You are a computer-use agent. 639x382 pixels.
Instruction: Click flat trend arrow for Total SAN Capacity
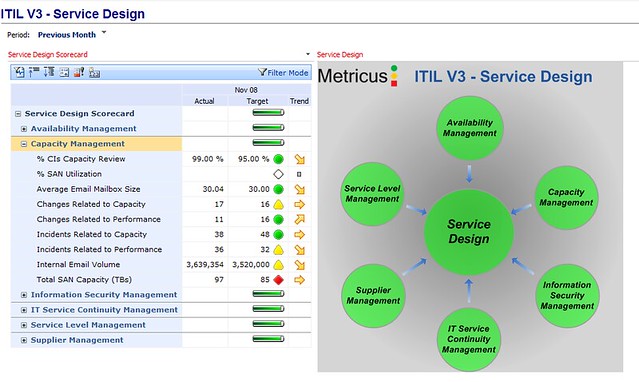pyautogui.click(x=300, y=280)
